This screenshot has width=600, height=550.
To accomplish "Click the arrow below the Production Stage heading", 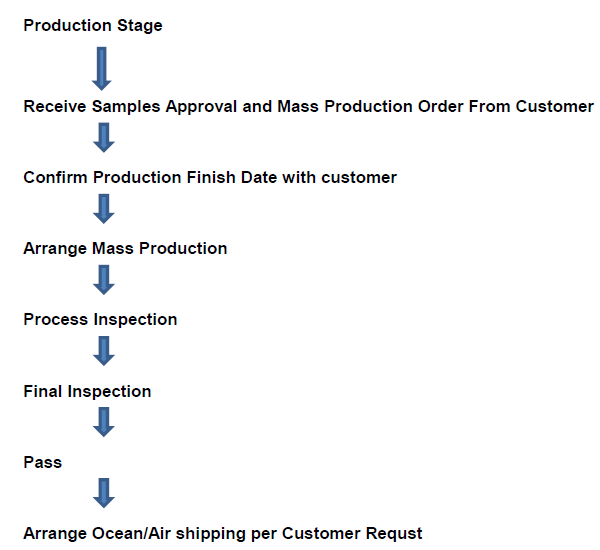I will tap(101, 69).
